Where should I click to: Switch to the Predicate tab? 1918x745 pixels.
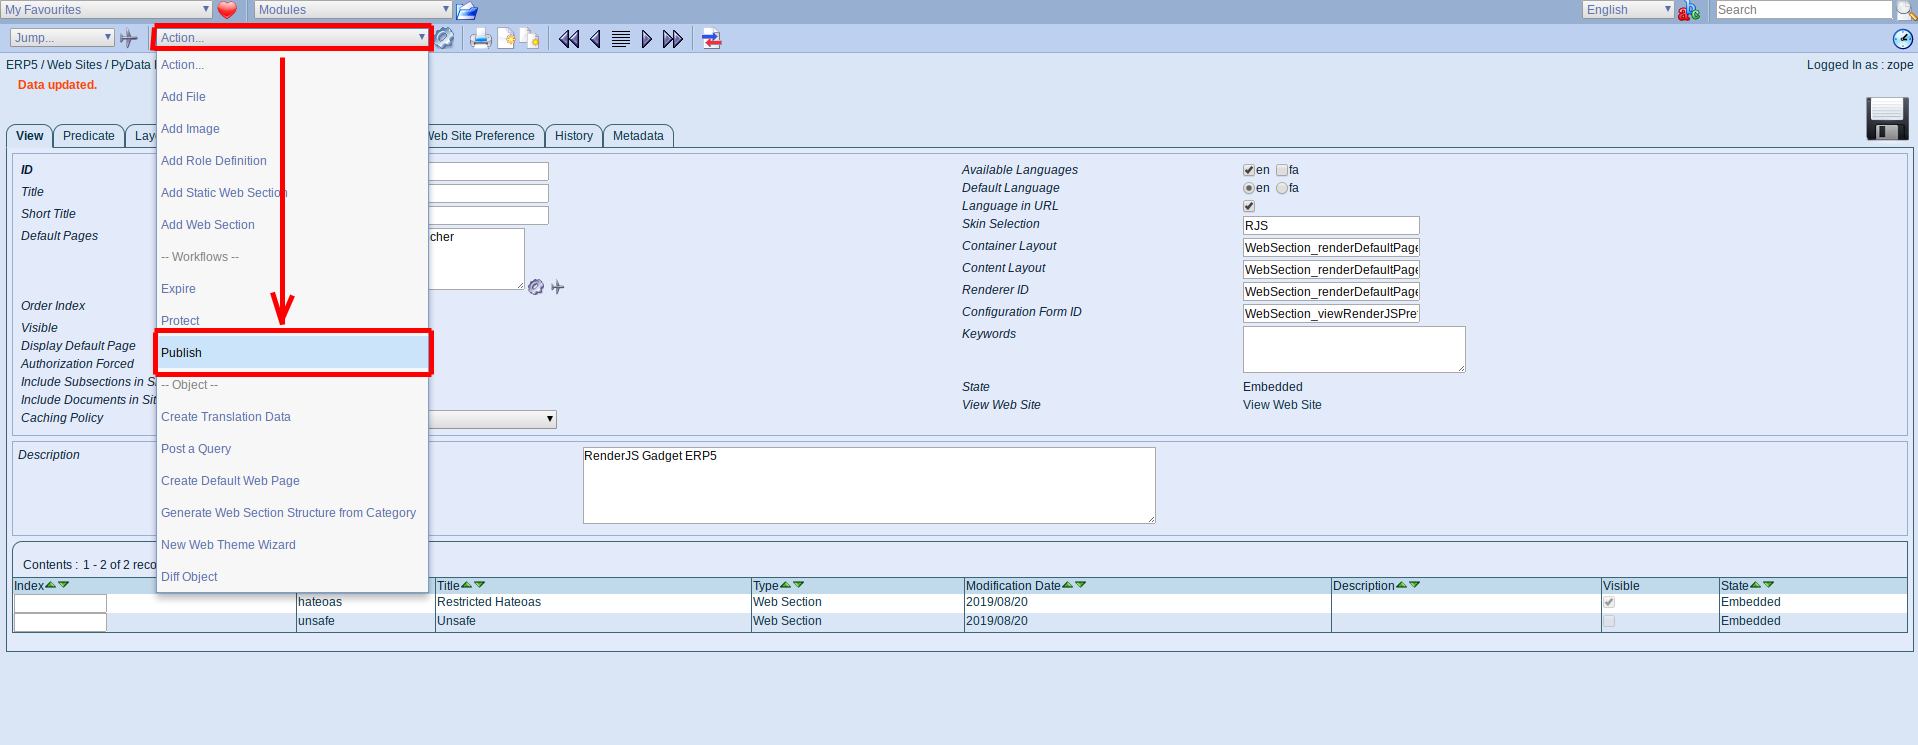(x=88, y=136)
